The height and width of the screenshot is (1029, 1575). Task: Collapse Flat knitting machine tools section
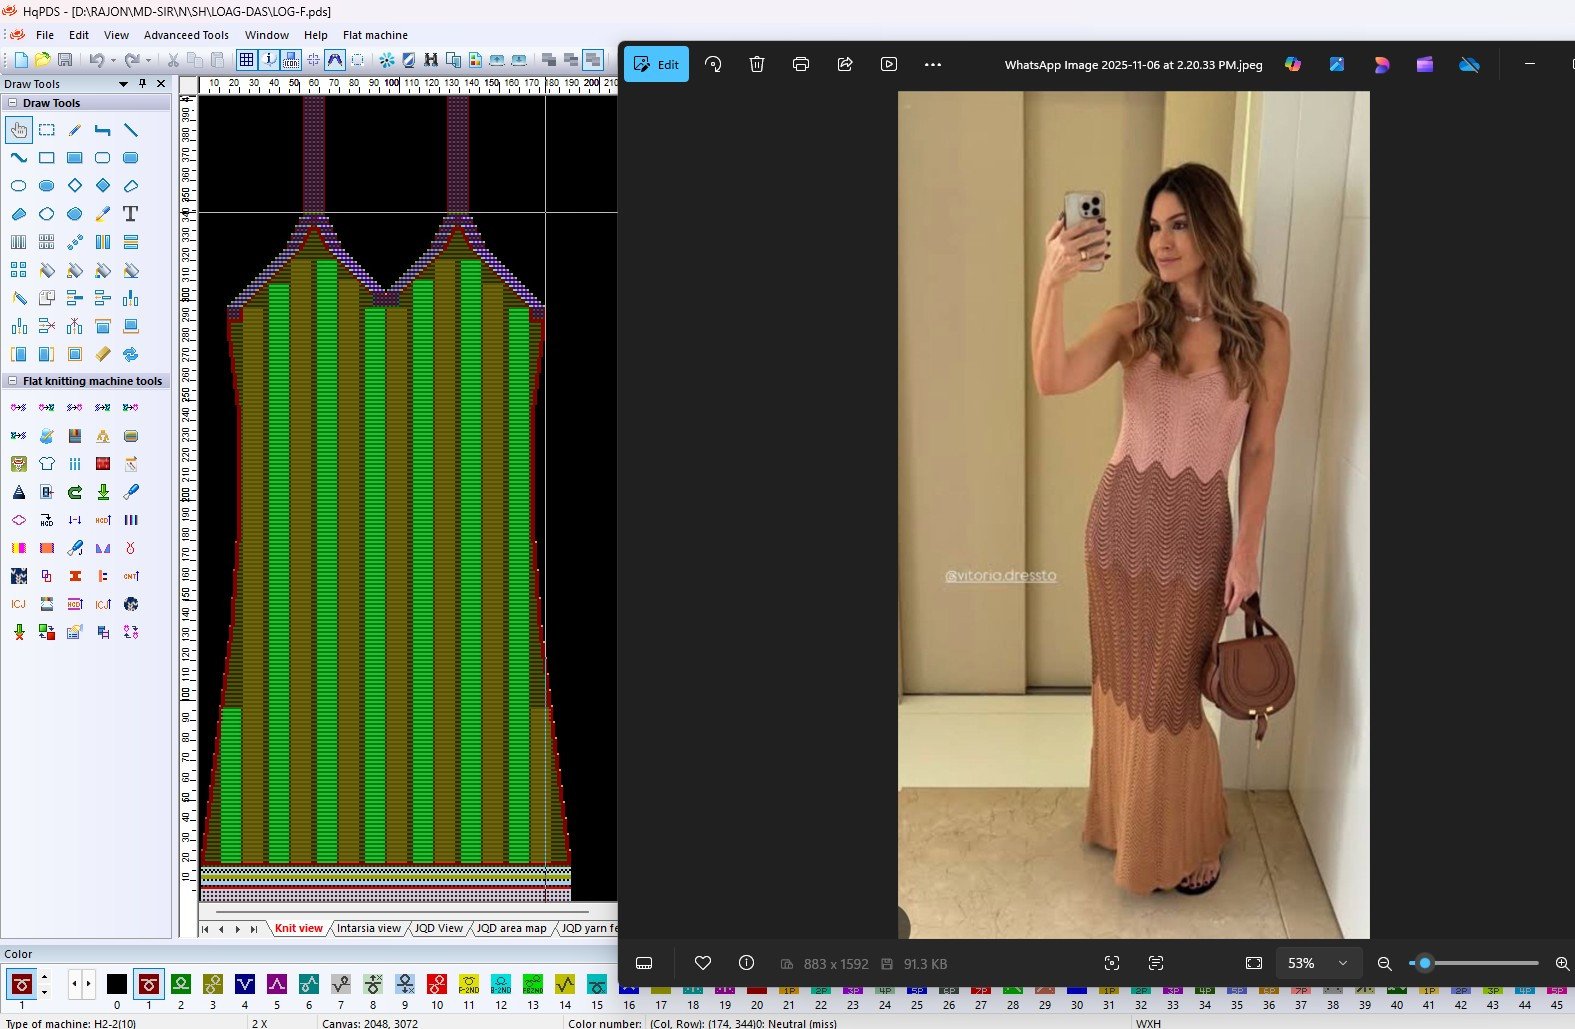12,381
